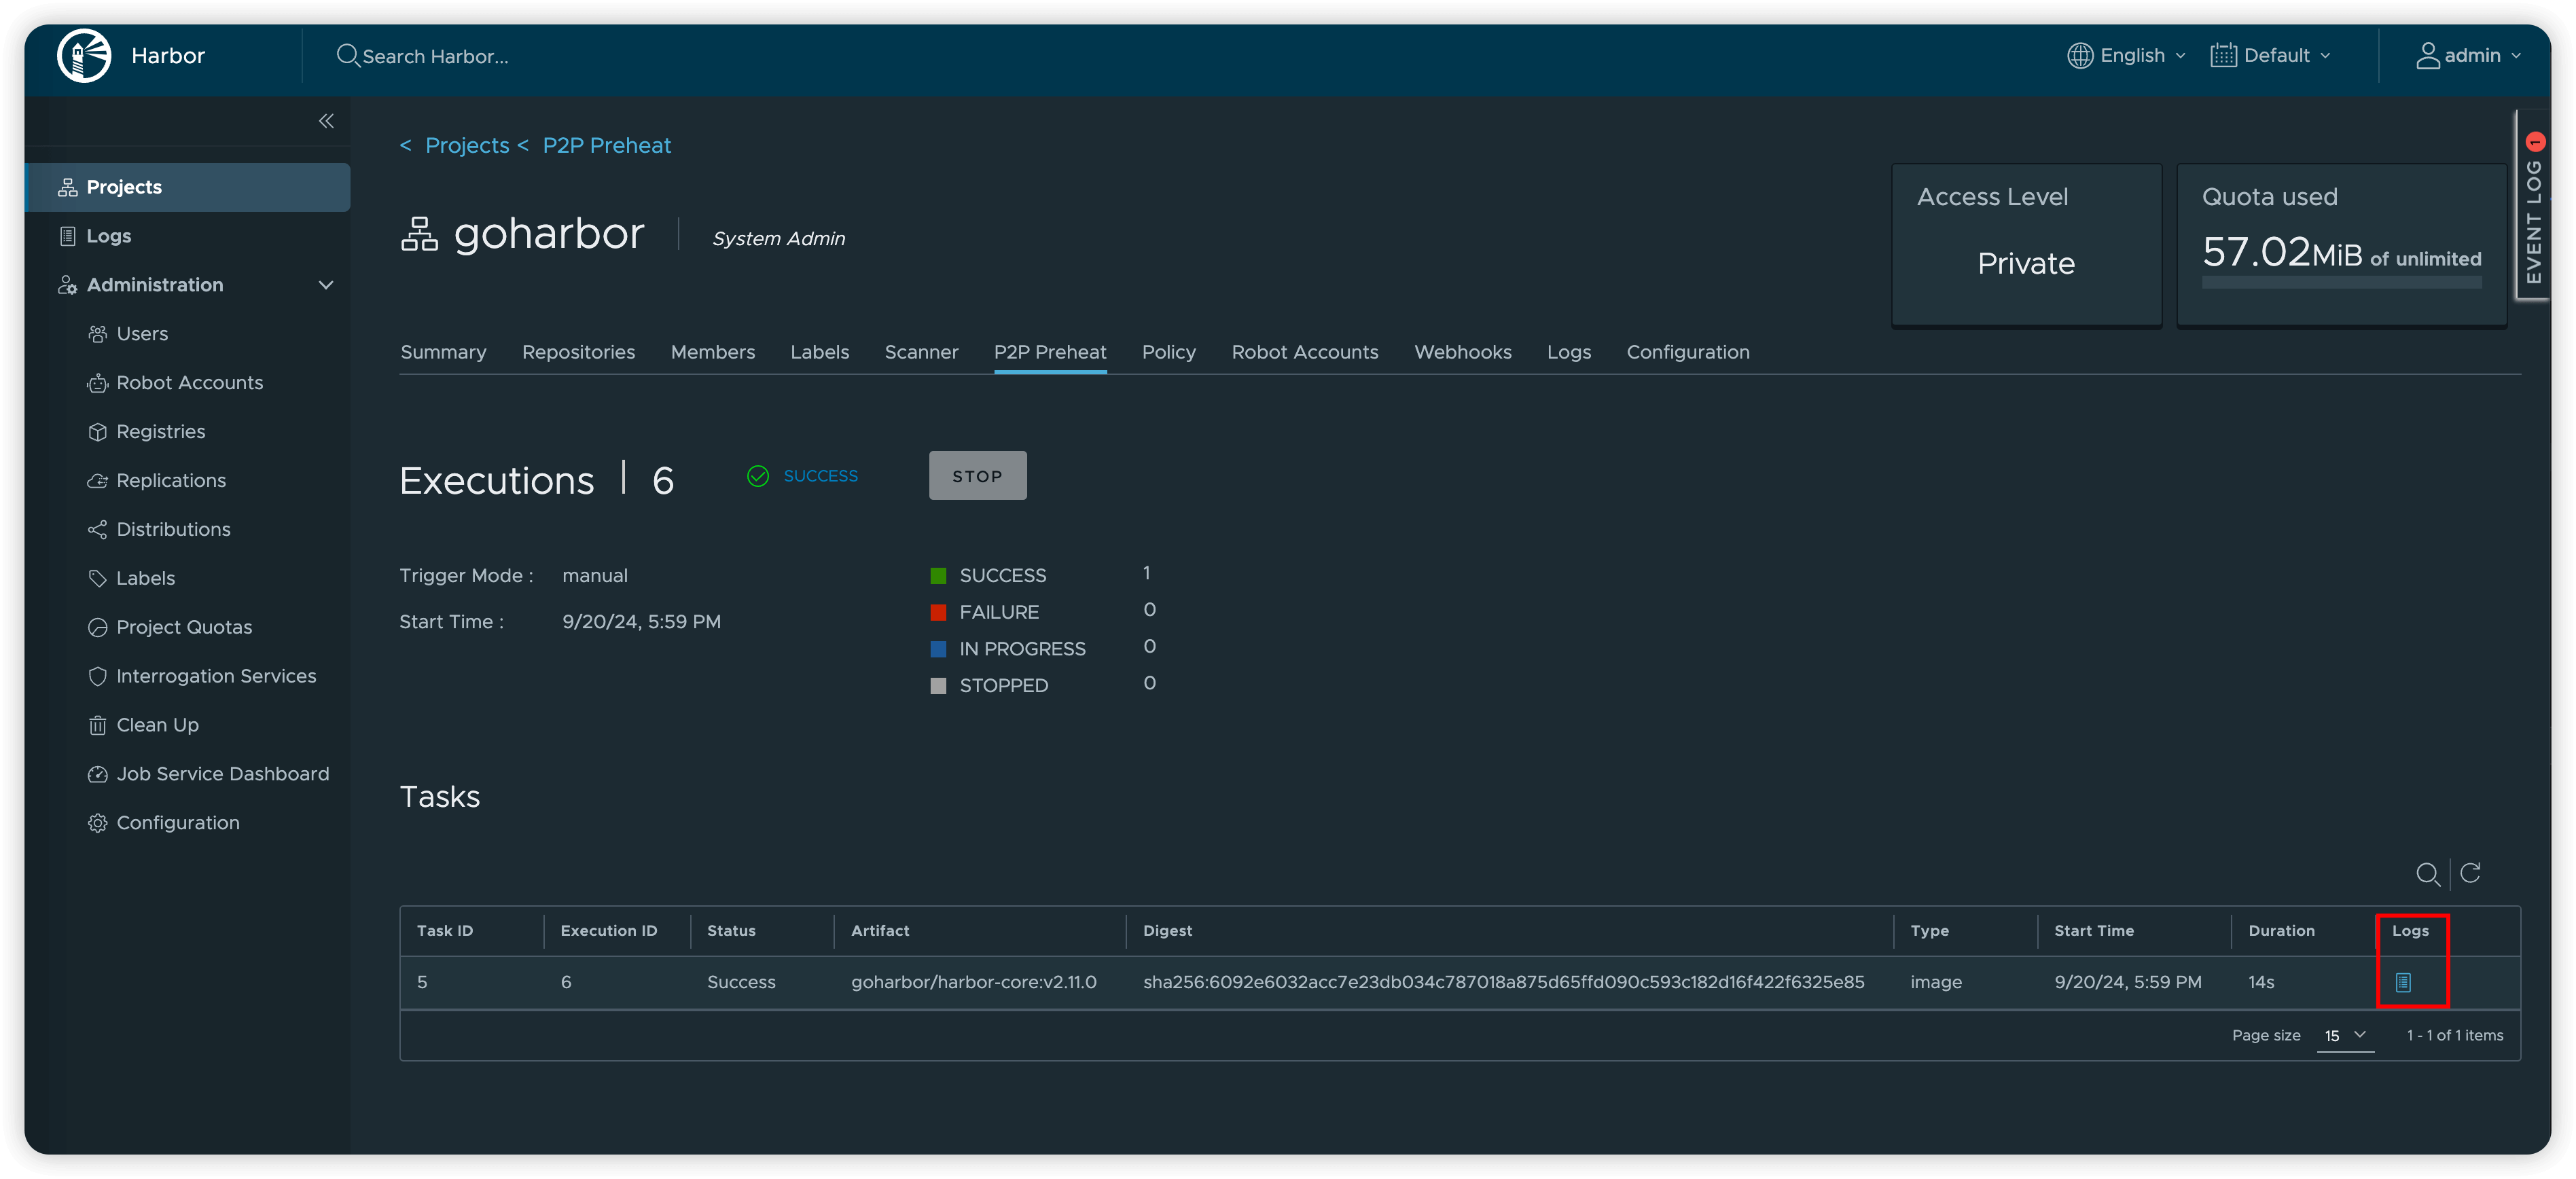Viewport: 2576px width, 1179px height.
Task: Open Interrogation Services in sidebar
Action: coord(216,677)
